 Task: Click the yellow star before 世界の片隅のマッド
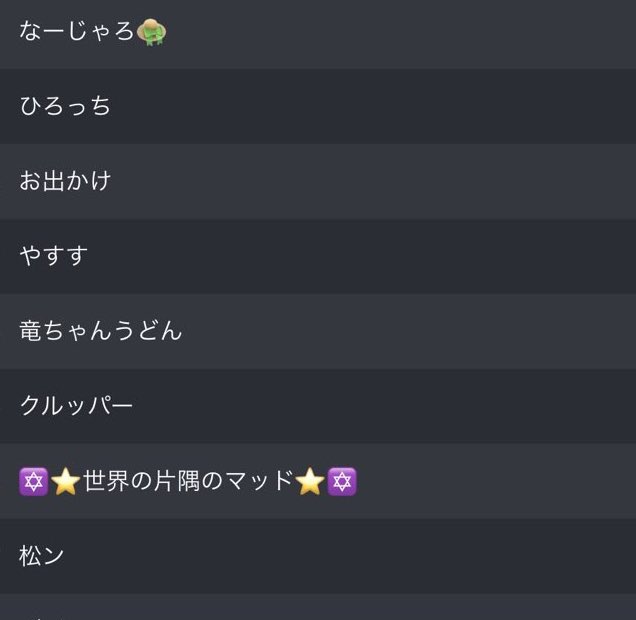[66, 482]
